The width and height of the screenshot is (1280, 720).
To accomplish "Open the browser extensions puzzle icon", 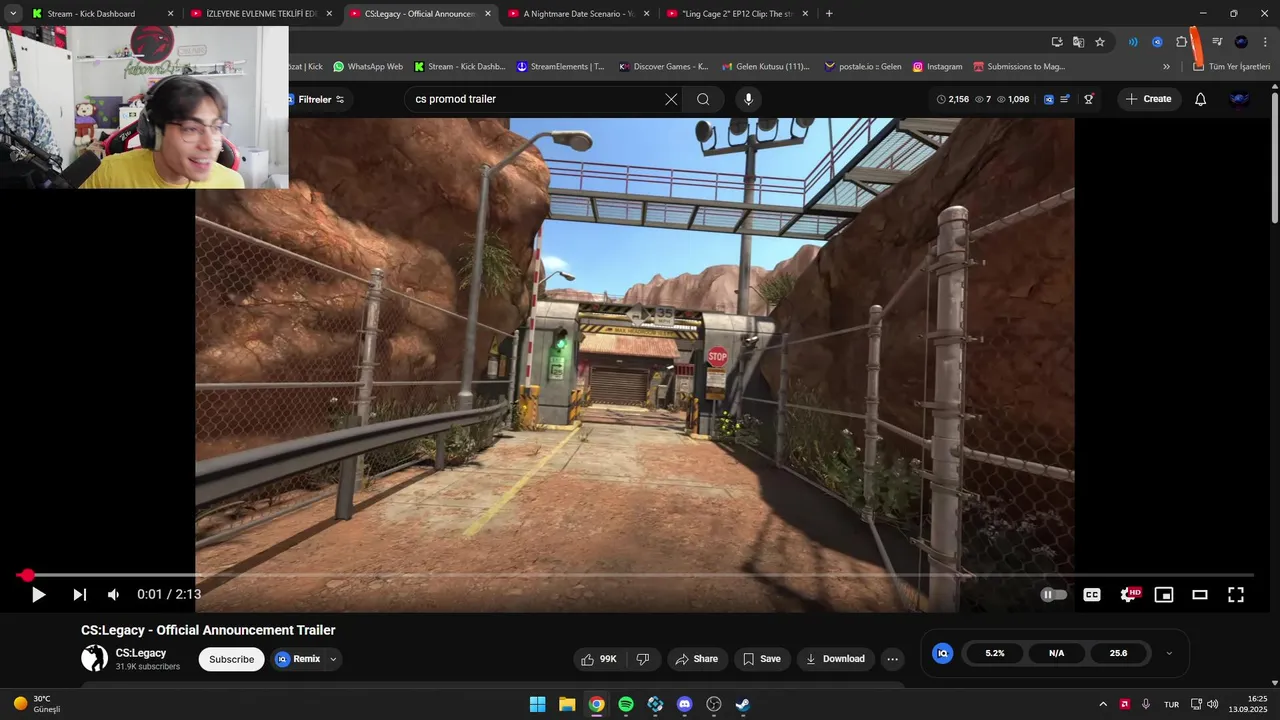I will pos(1181,42).
